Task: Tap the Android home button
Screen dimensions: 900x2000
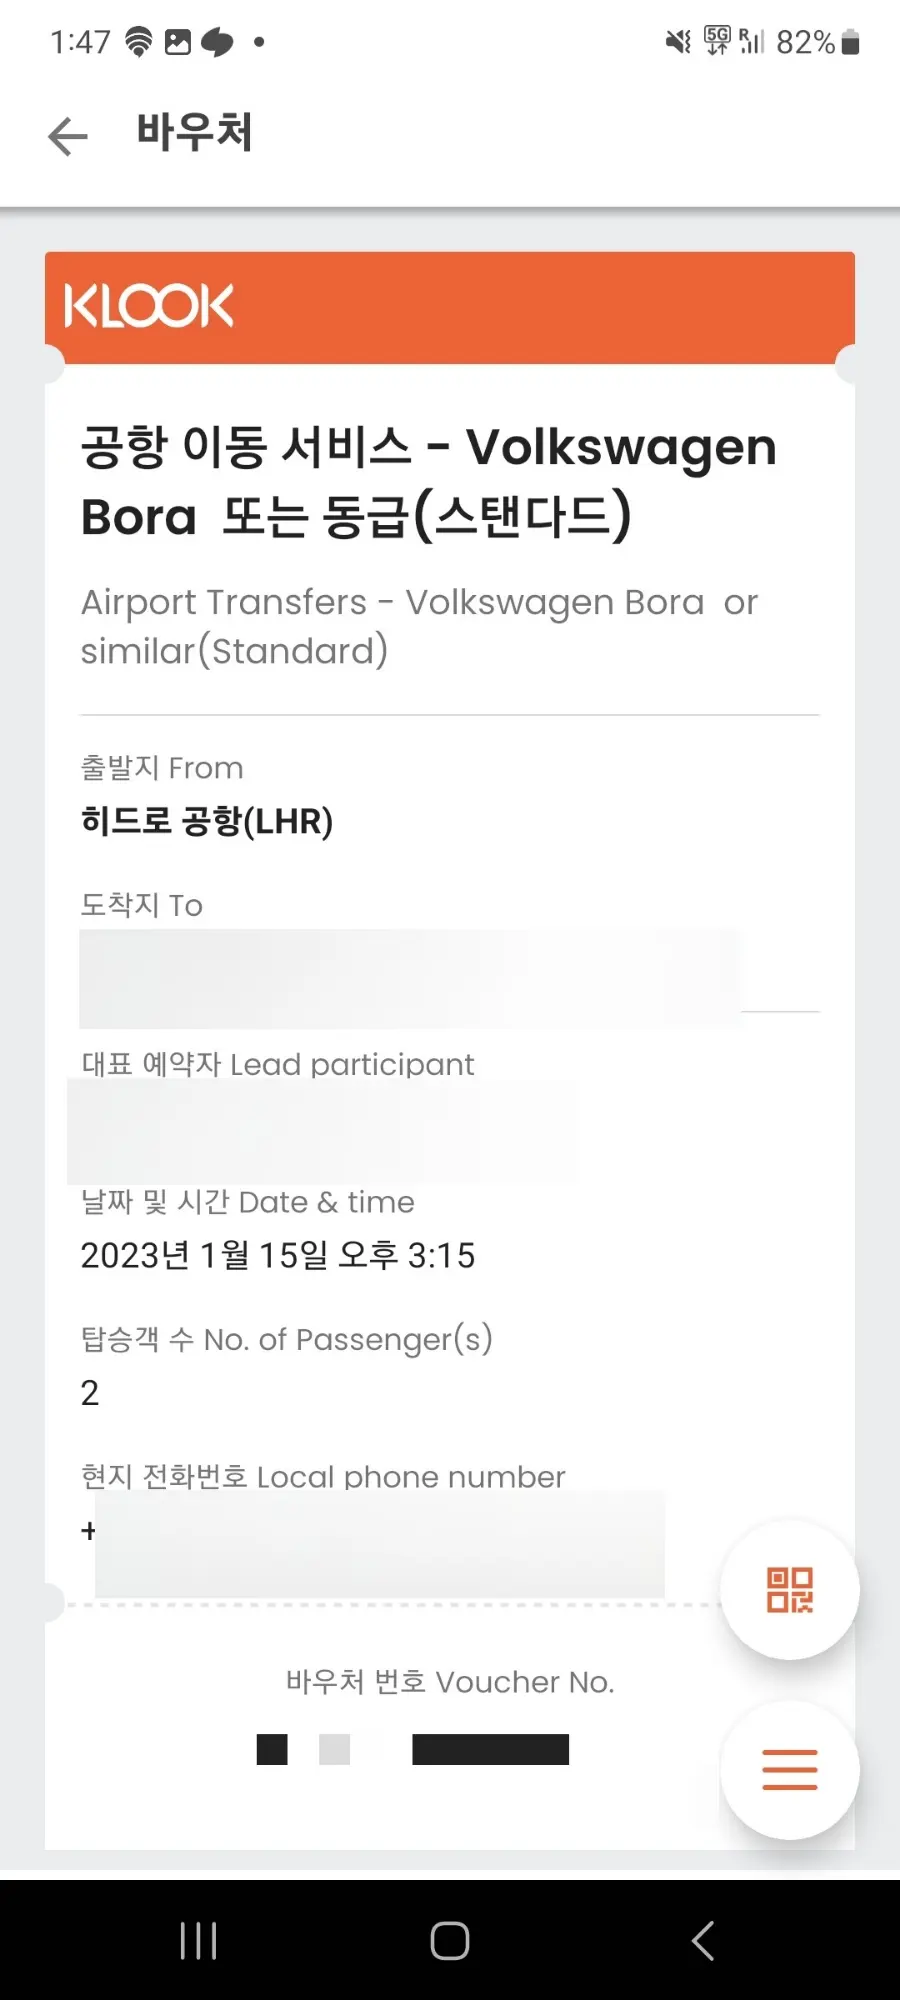Action: [450, 1941]
